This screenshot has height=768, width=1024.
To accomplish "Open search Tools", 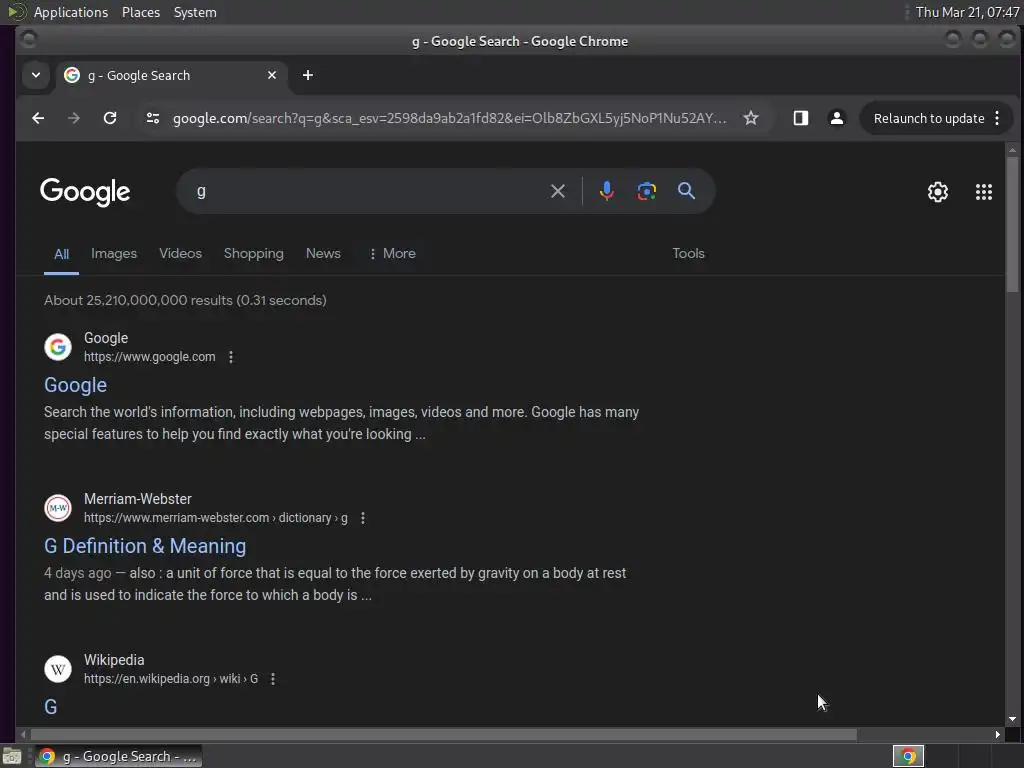I will click(688, 253).
